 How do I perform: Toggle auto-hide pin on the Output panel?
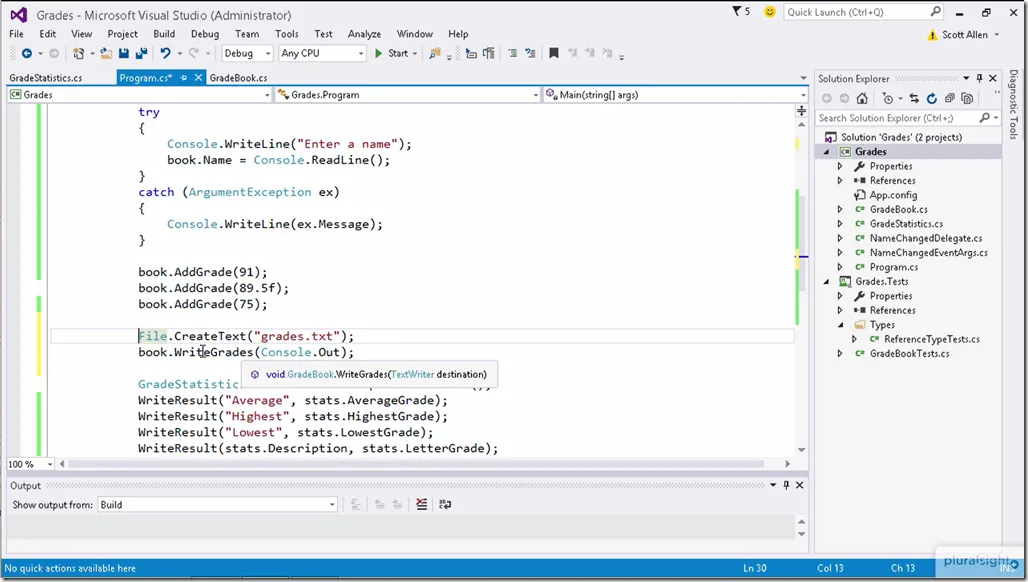786,485
